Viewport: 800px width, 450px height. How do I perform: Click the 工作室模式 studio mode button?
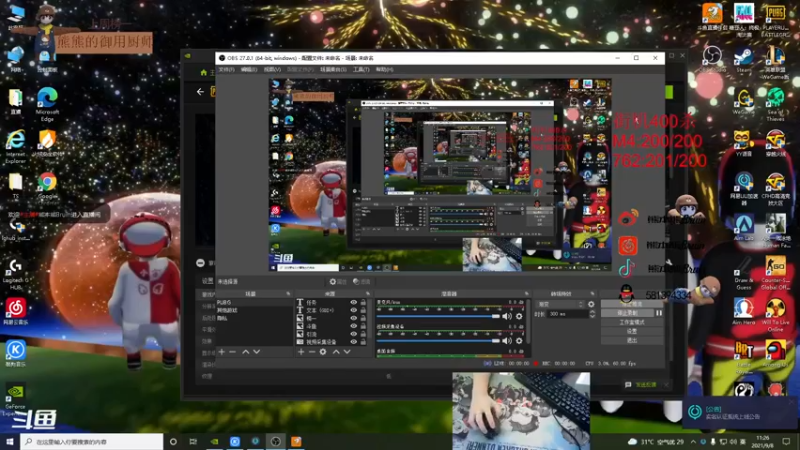(x=632, y=322)
